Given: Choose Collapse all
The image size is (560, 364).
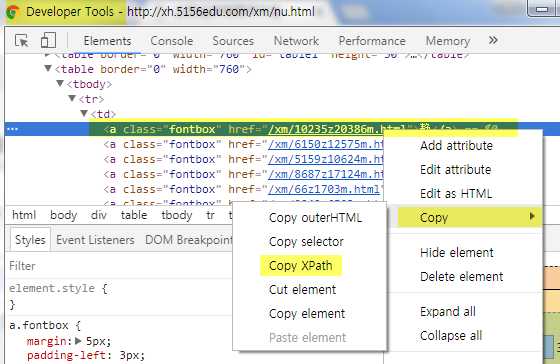Looking at the screenshot, I should tap(451, 335).
